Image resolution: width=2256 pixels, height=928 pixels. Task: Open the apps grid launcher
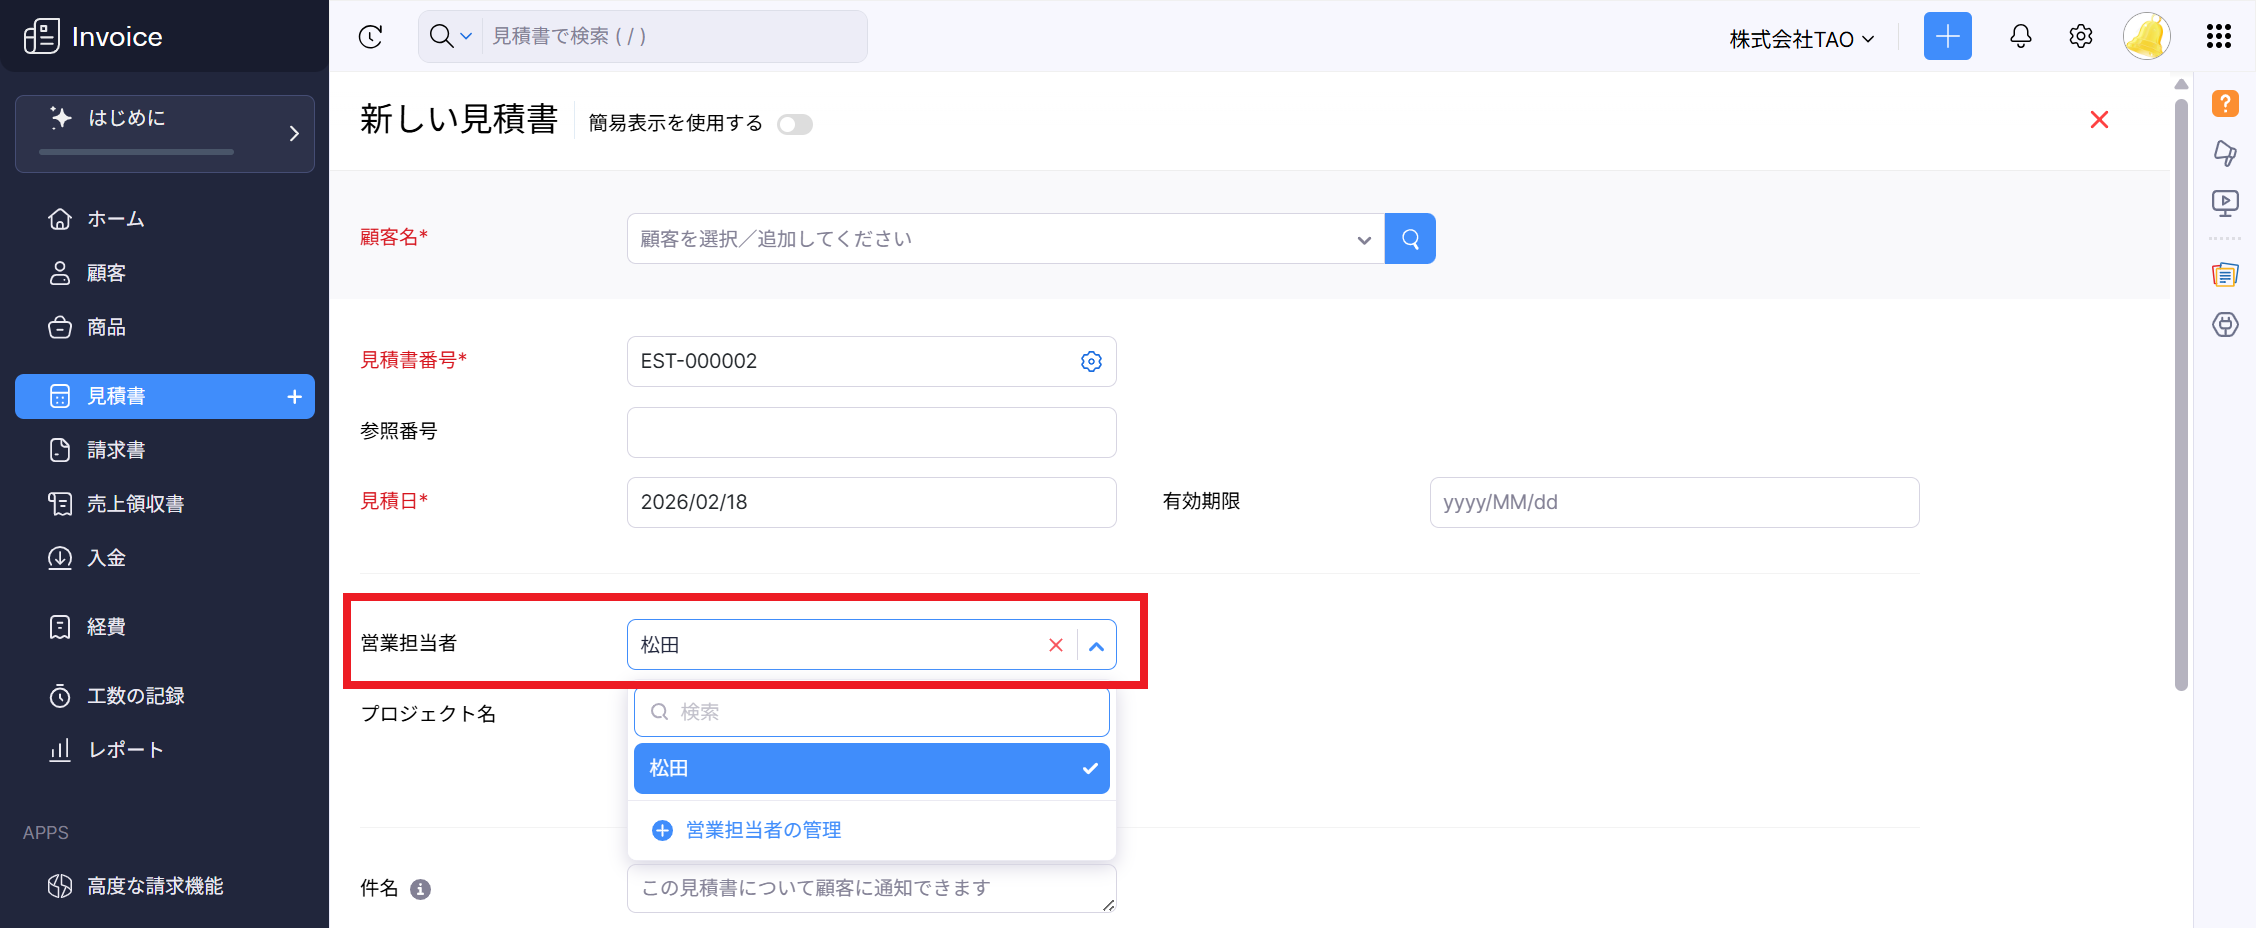click(2218, 37)
